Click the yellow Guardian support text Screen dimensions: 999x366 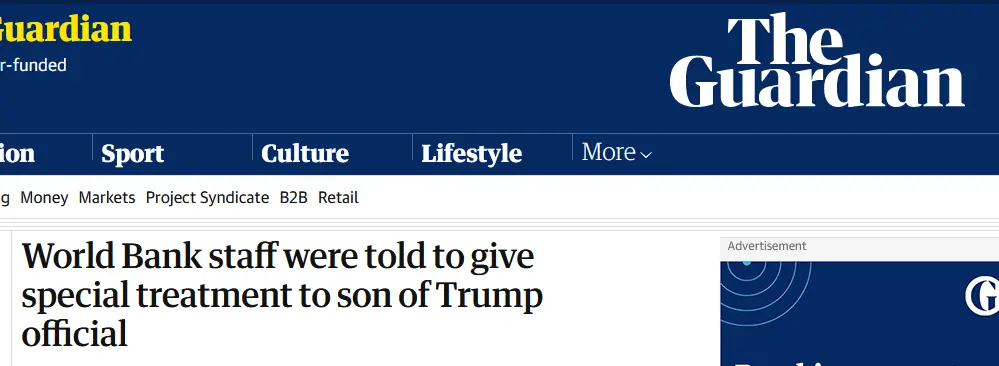pos(66,29)
